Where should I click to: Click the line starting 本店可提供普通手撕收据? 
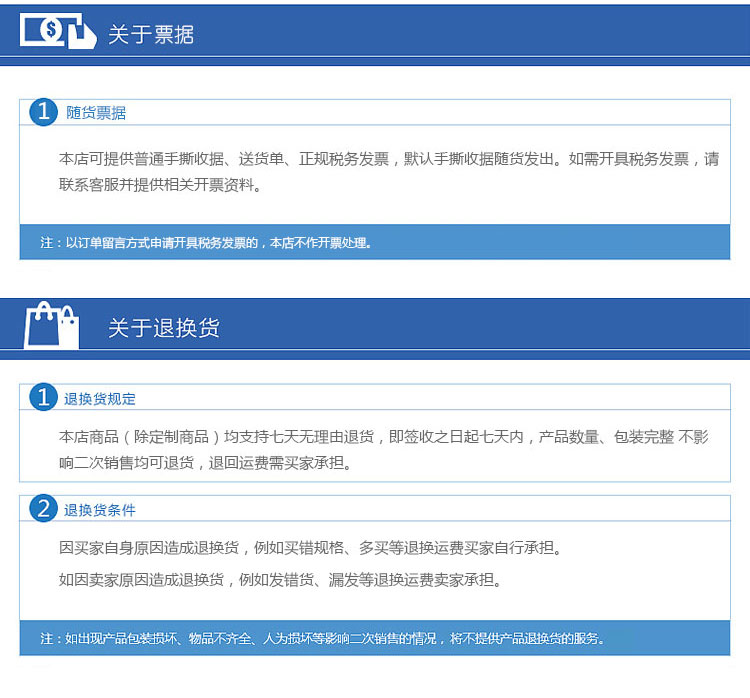point(389,159)
